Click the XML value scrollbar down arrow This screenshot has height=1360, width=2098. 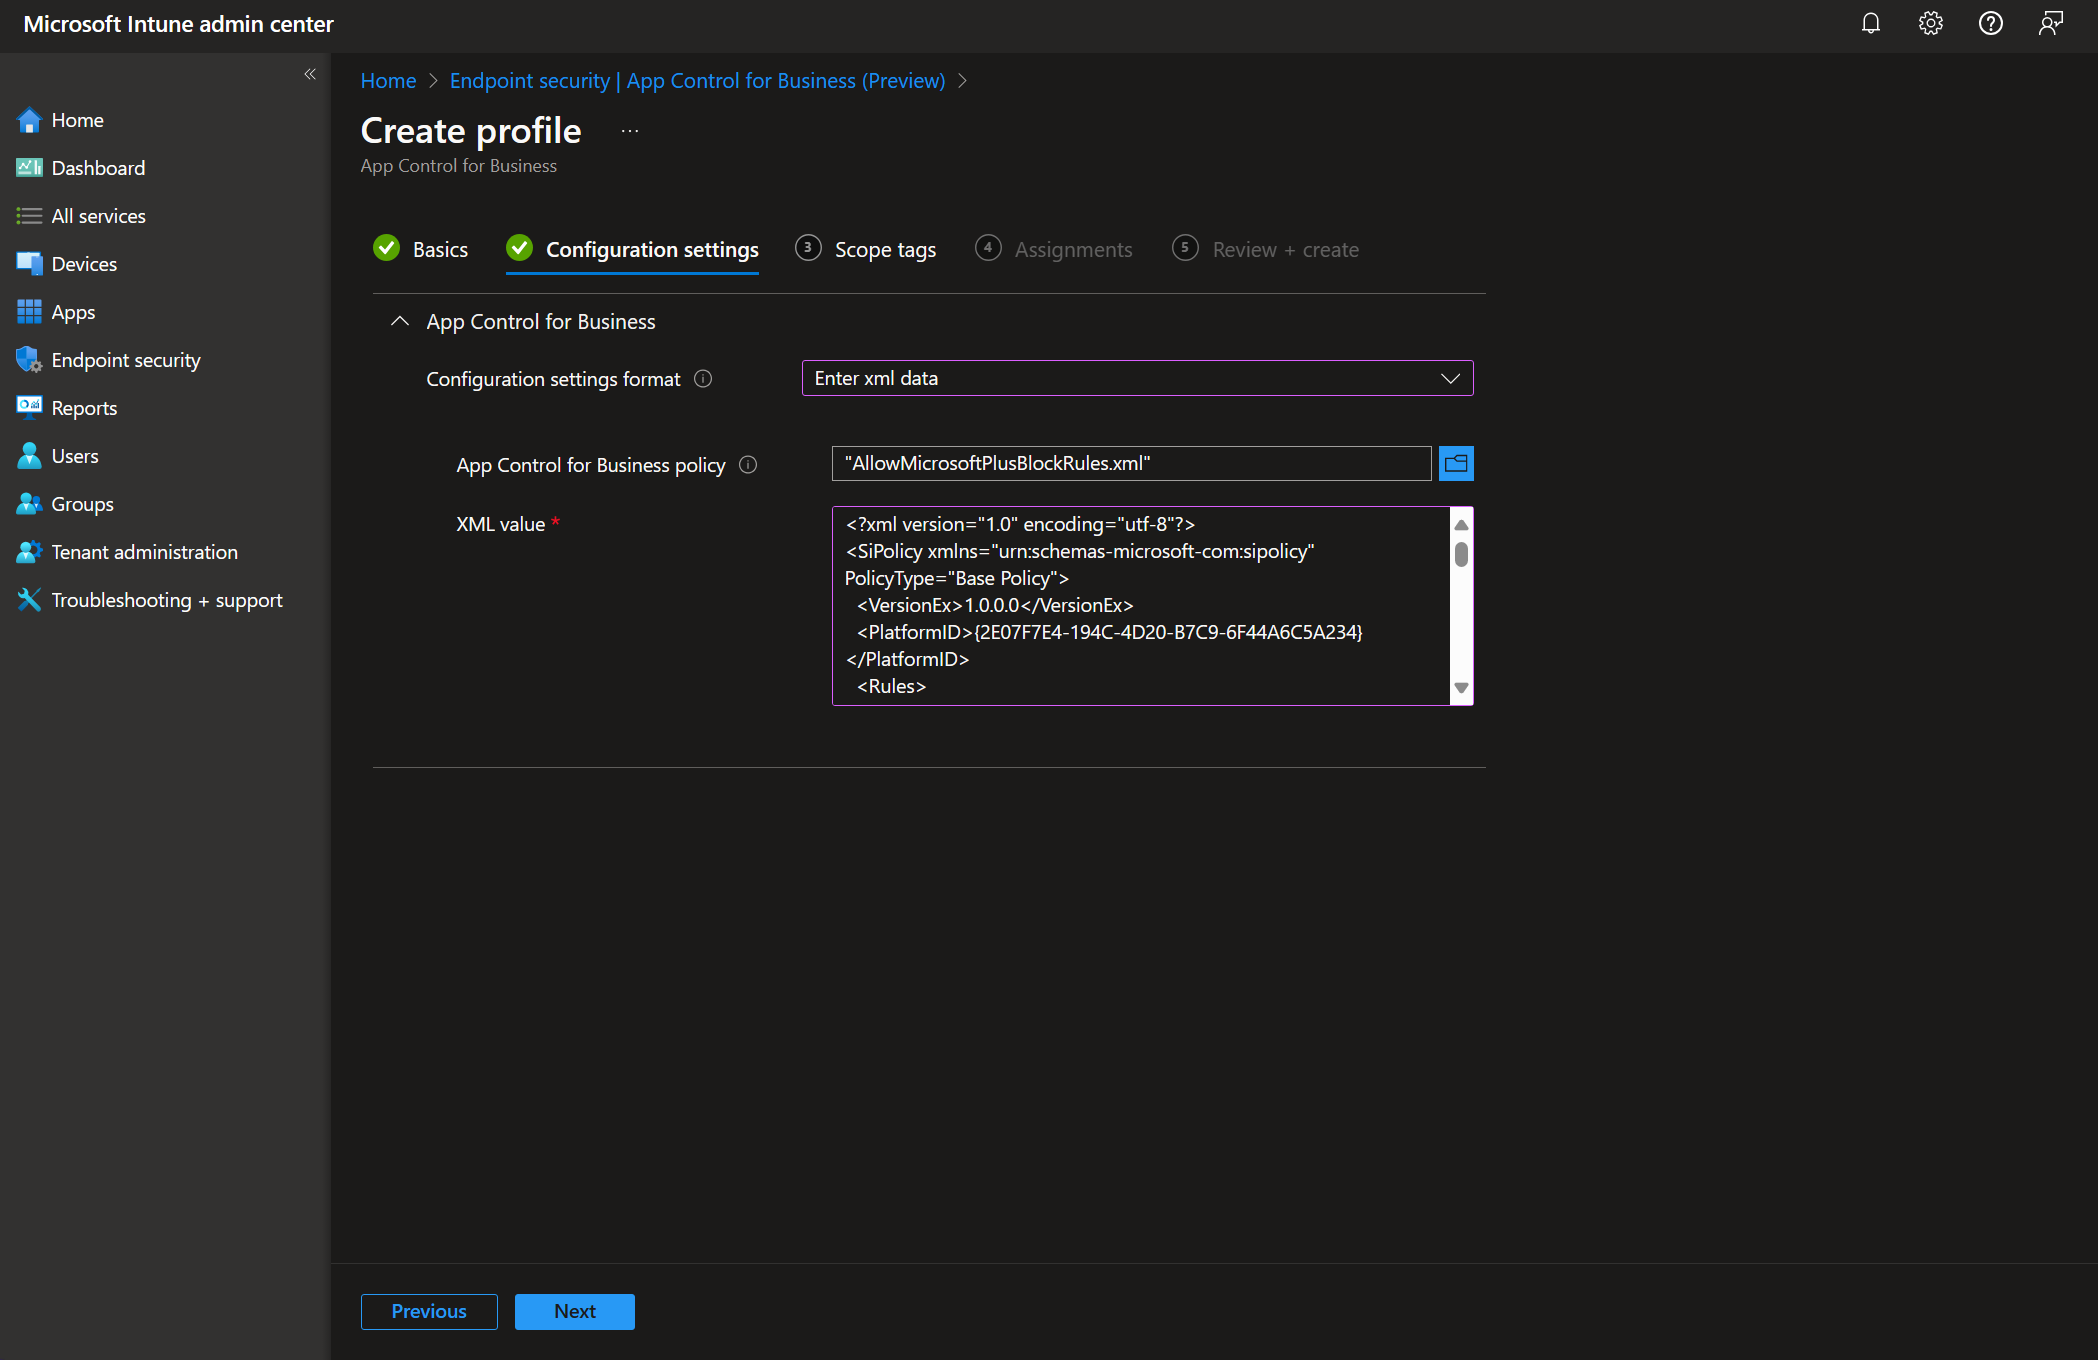1461,688
